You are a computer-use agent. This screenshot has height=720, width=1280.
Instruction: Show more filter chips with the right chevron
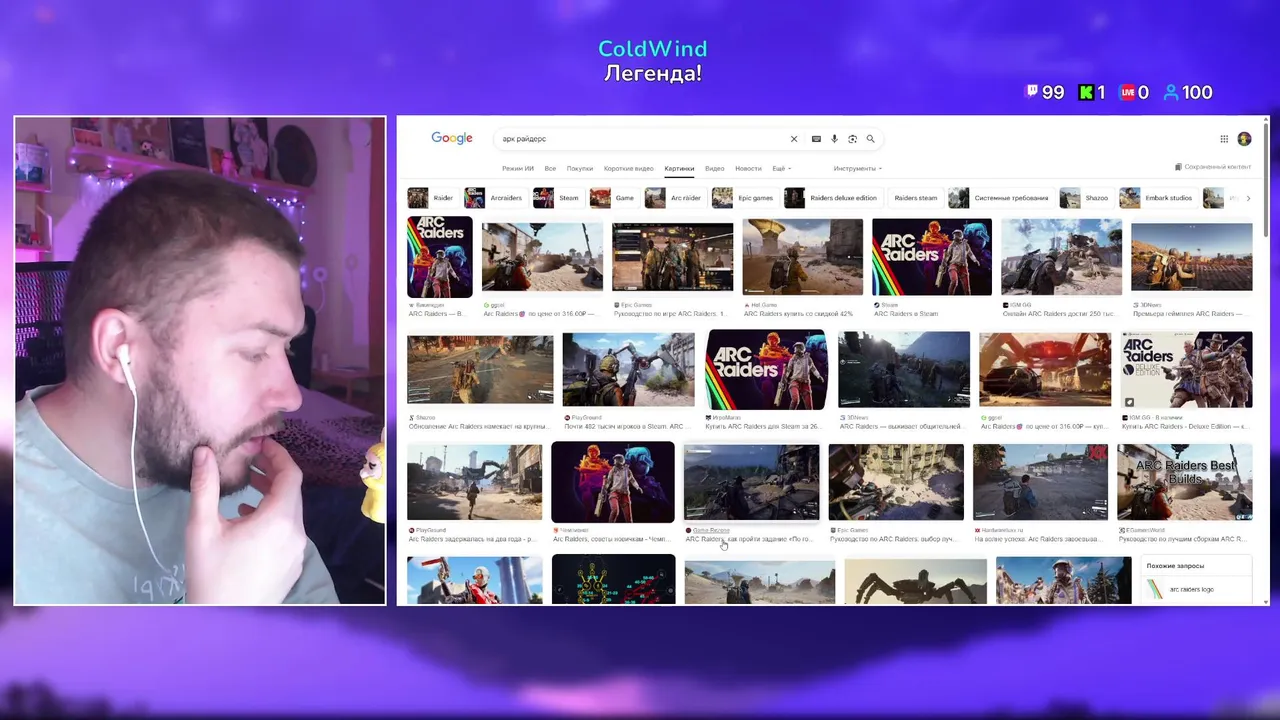tap(1248, 198)
